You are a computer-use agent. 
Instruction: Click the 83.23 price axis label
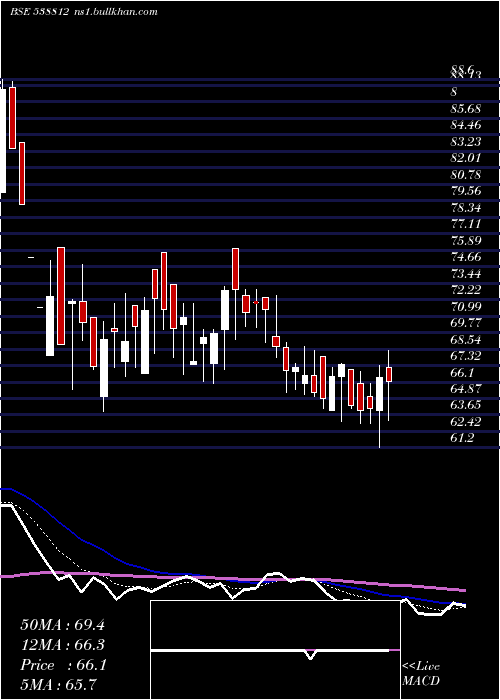pyautogui.click(x=465, y=142)
